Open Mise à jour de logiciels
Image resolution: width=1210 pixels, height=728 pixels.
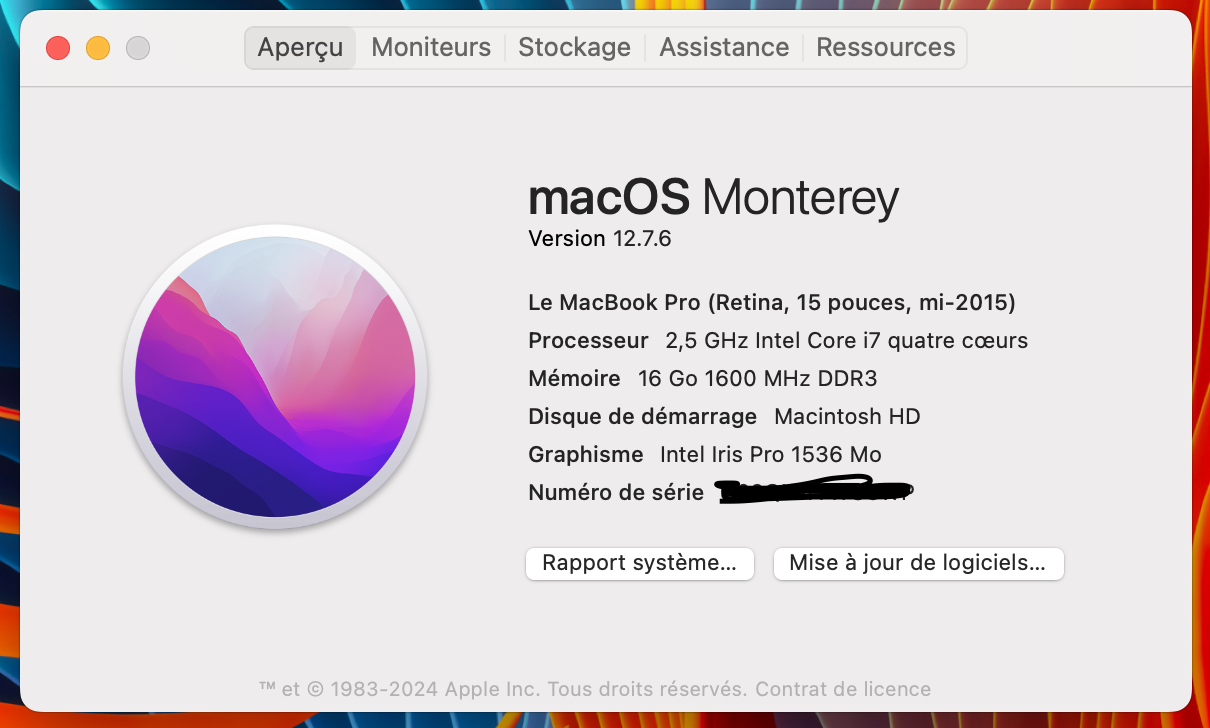pyautogui.click(x=917, y=563)
